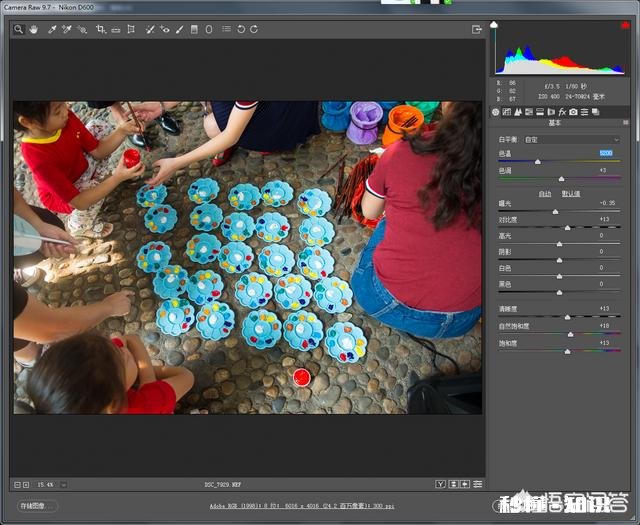Adjust the shadows (阴影) slider
This screenshot has height=525, width=640.
[560, 260]
